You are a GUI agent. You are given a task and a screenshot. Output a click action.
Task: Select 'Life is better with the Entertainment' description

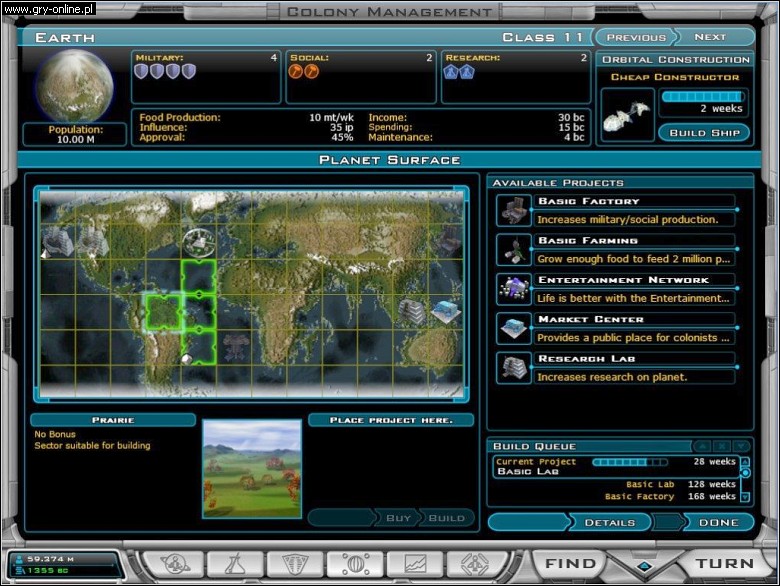tap(633, 298)
